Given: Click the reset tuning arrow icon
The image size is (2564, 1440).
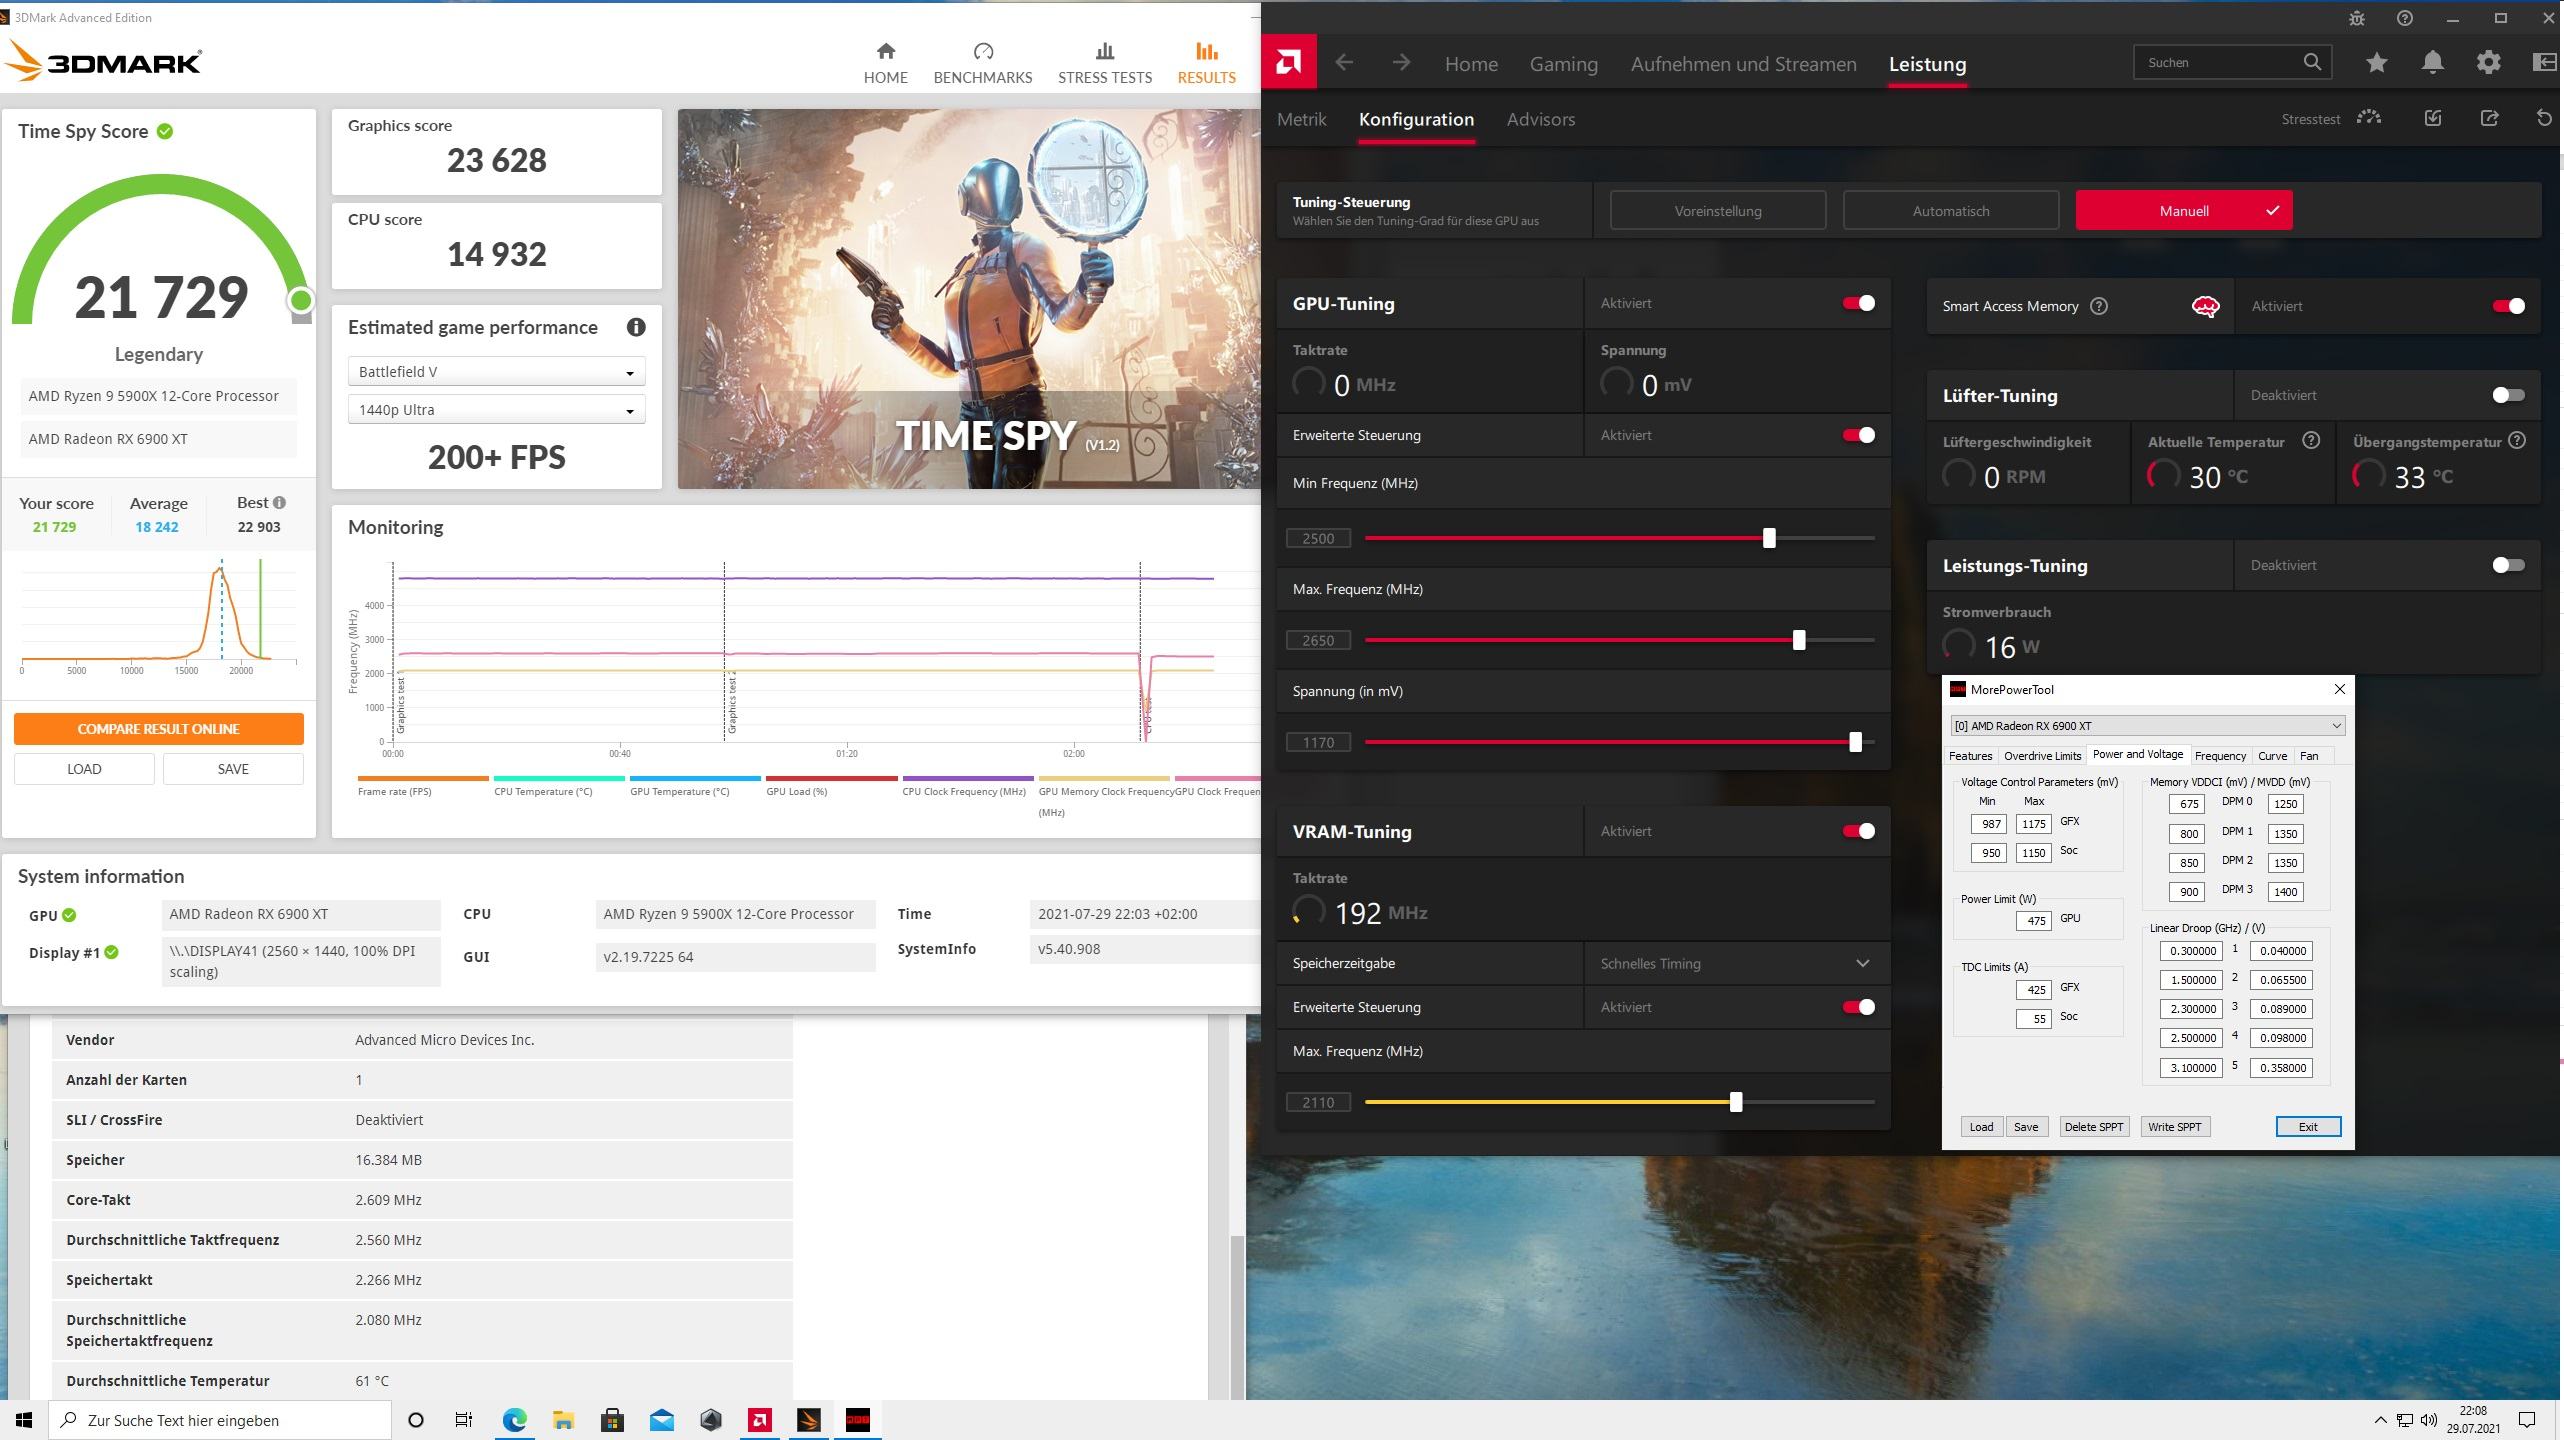Looking at the screenshot, I should point(2544,119).
